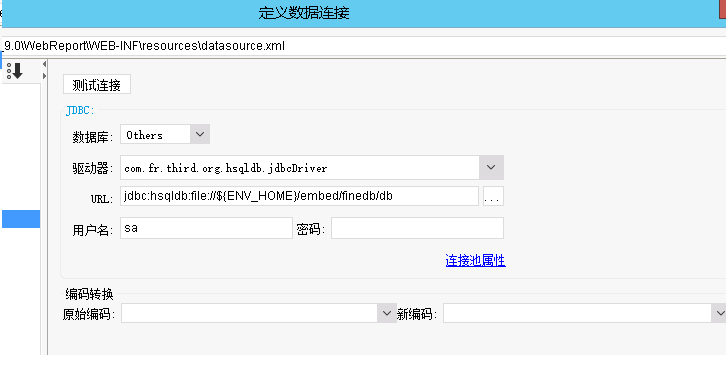This screenshot has height=365, width=726.
Task: Open the 新编码 dropdown arrow
Action: (x=719, y=314)
